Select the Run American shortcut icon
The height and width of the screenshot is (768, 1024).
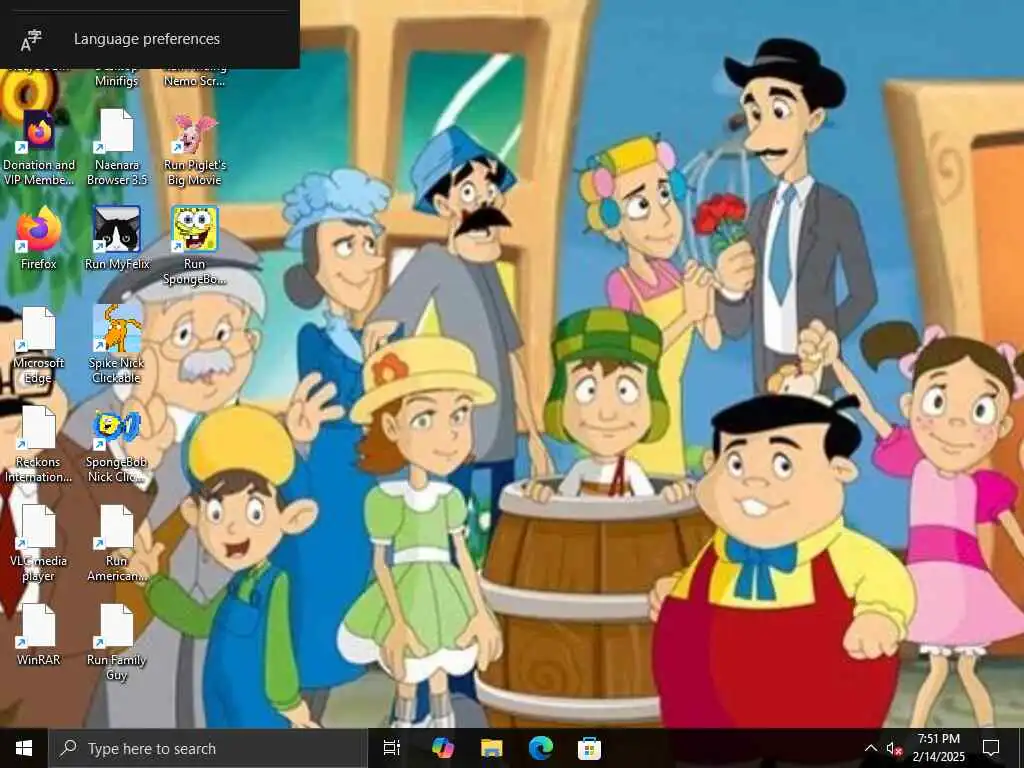(117, 543)
